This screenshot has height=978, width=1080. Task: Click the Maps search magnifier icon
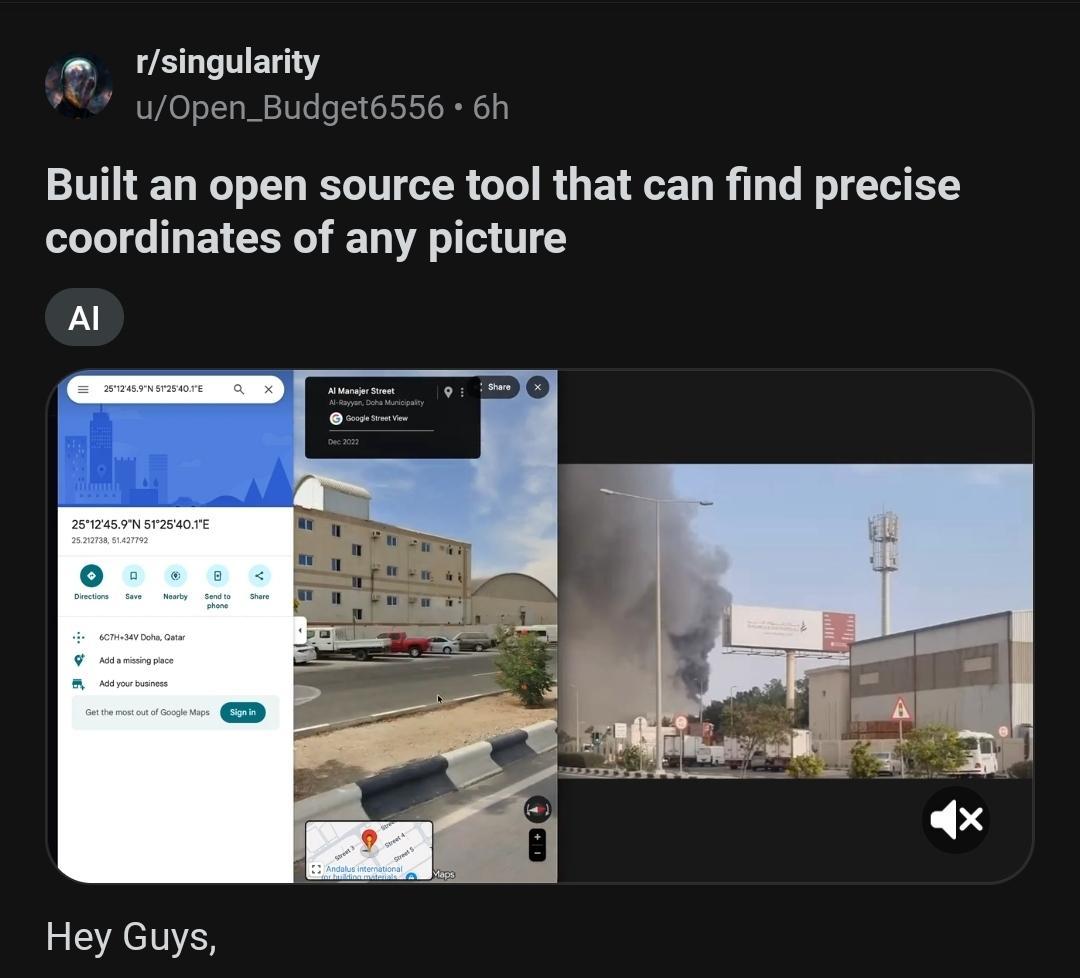click(238, 389)
